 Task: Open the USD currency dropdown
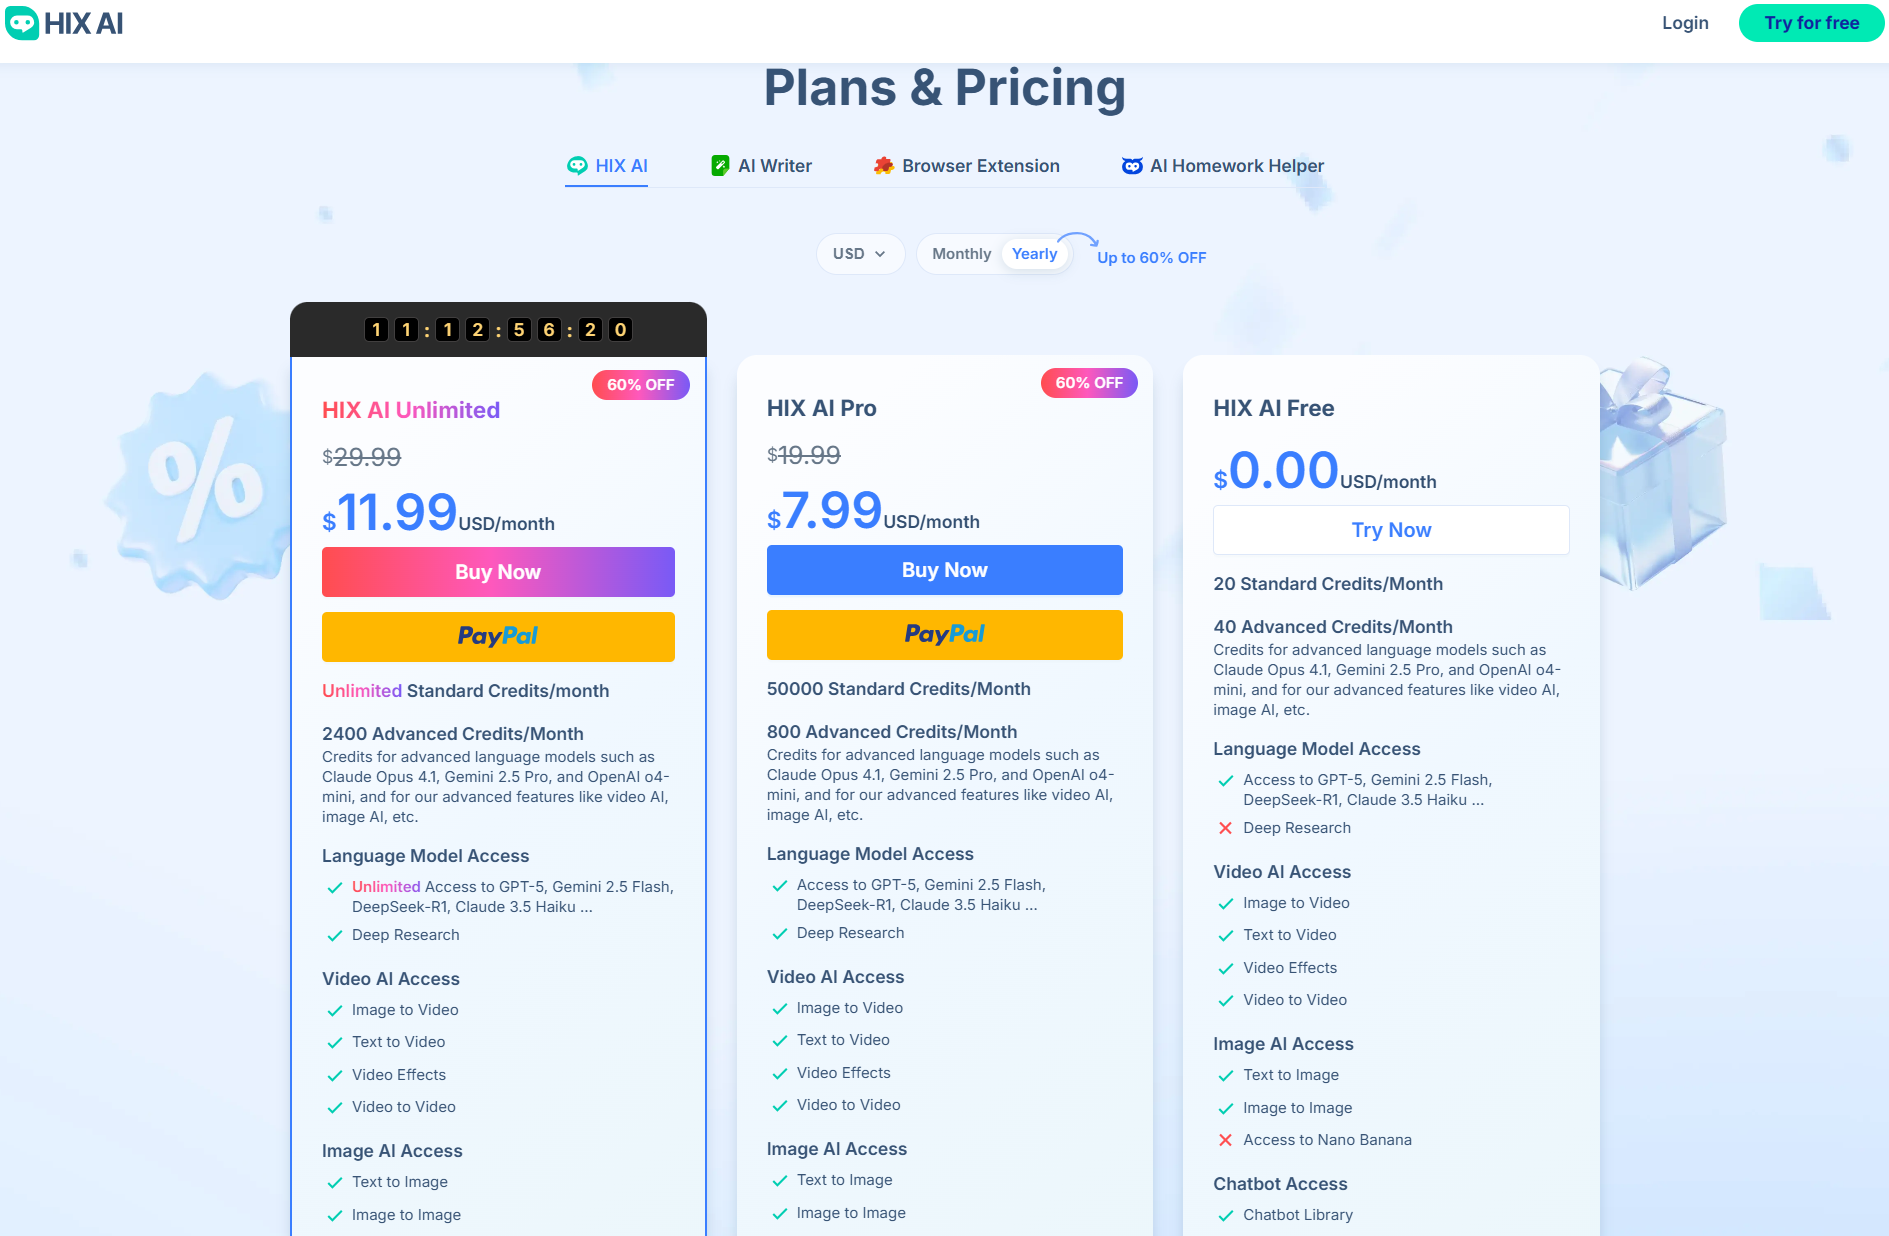(x=859, y=253)
